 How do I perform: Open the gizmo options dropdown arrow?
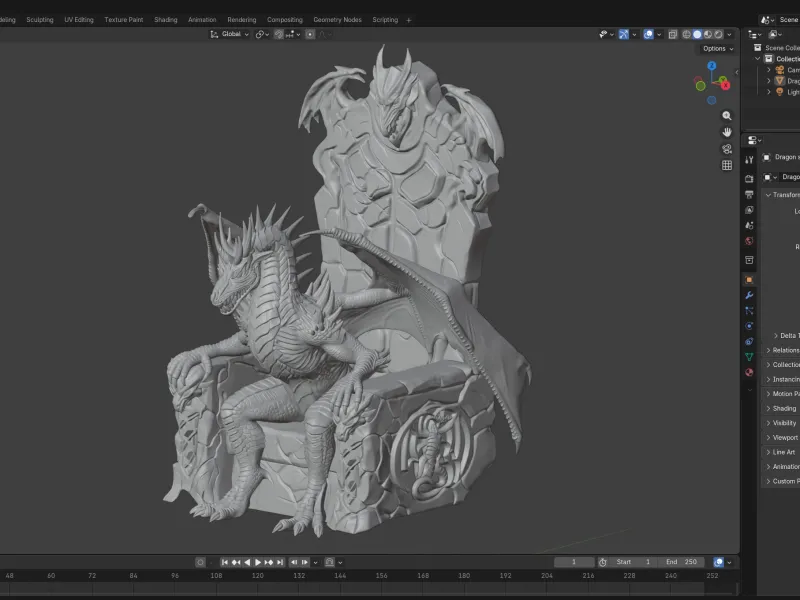click(634, 34)
